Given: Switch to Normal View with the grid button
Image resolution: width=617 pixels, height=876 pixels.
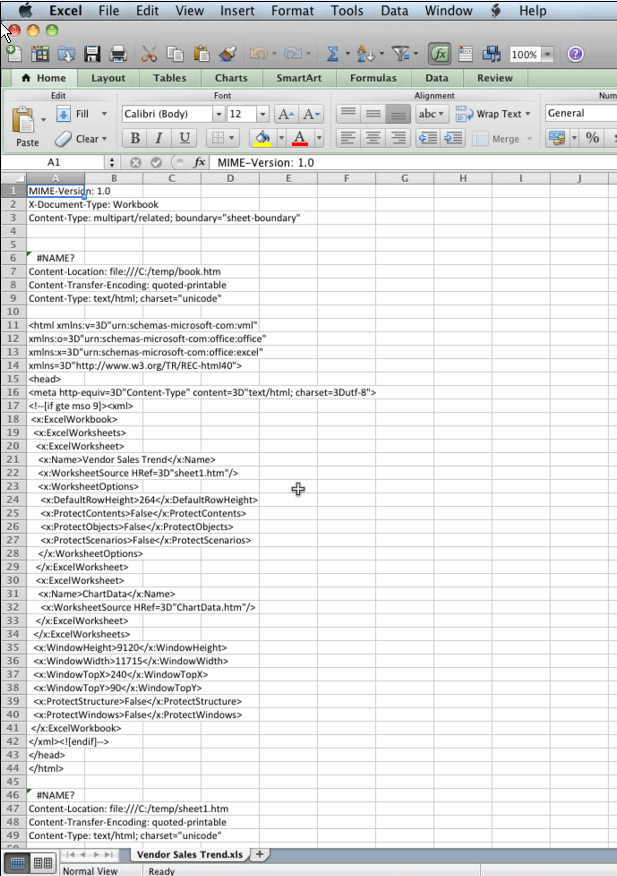Looking at the screenshot, I should [17, 863].
